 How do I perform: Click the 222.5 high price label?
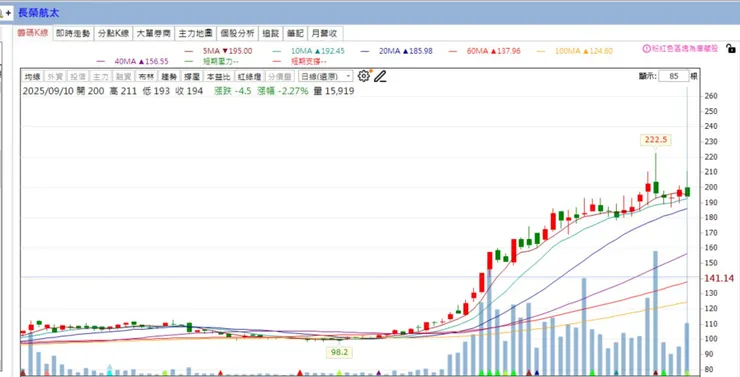pos(656,140)
